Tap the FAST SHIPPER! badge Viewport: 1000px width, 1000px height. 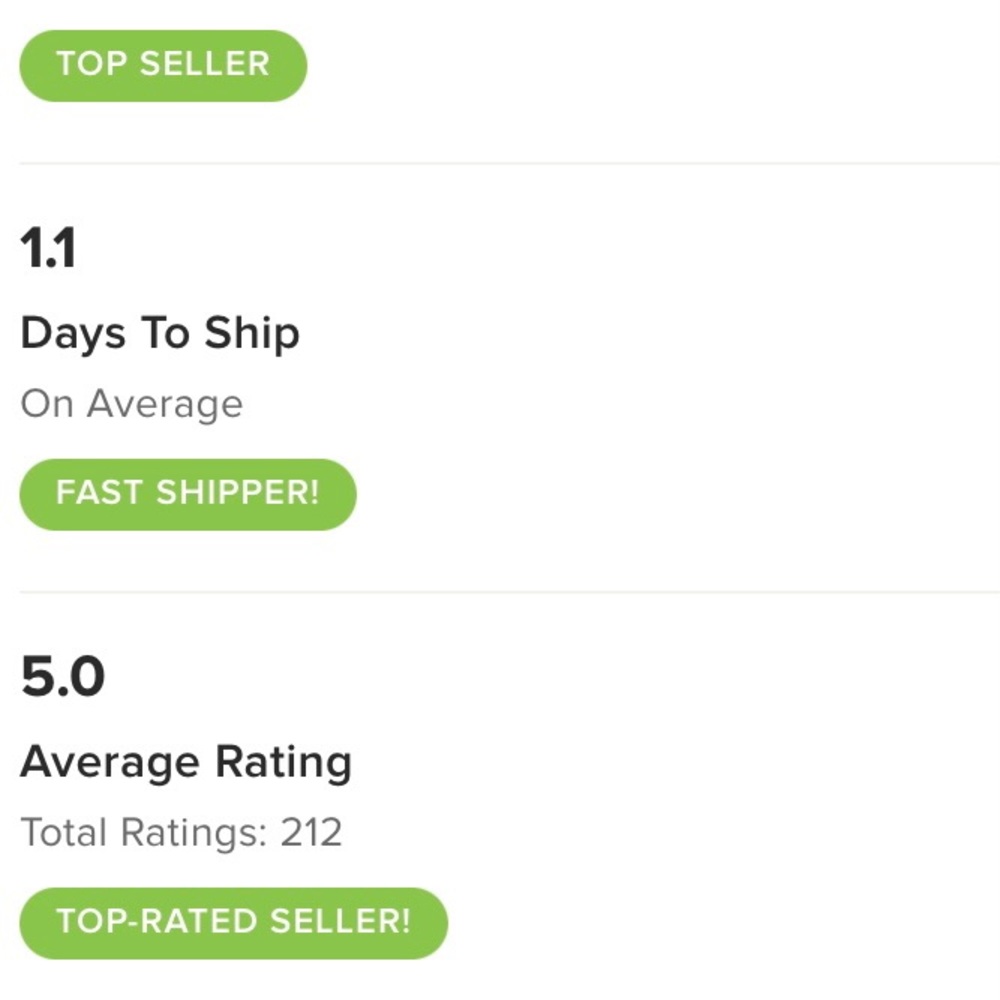click(187, 494)
